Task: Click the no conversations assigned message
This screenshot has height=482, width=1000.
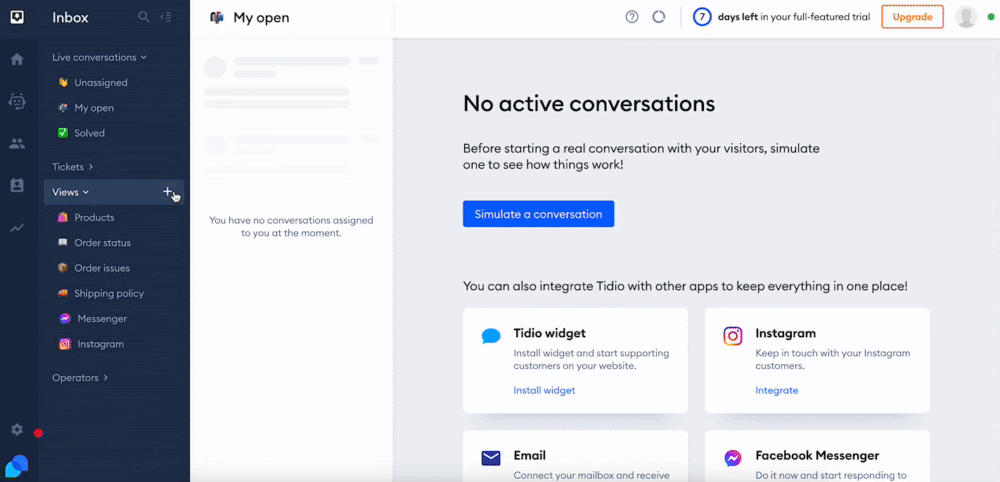Action: point(291,226)
